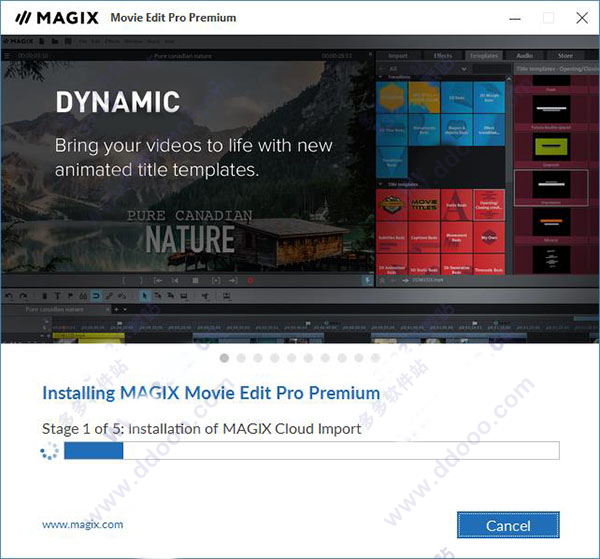Minimize the Movie Edit Pro Premium installer
The image size is (600, 559).
pos(515,18)
